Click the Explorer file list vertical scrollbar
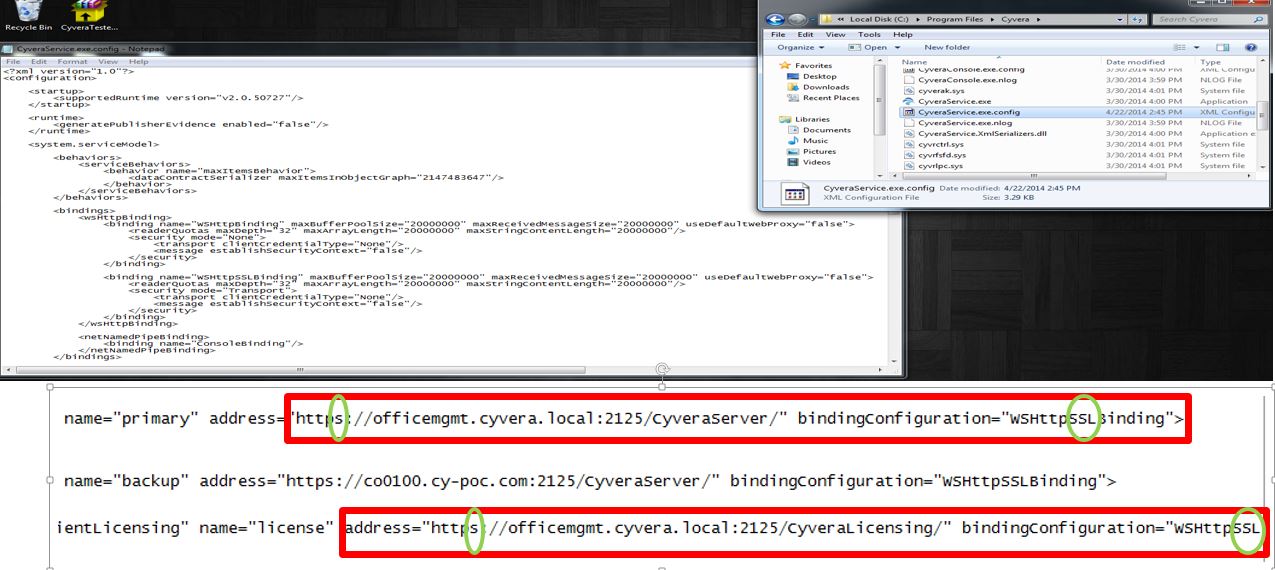Viewport: 1275px width, 570px height. tap(1261, 118)
